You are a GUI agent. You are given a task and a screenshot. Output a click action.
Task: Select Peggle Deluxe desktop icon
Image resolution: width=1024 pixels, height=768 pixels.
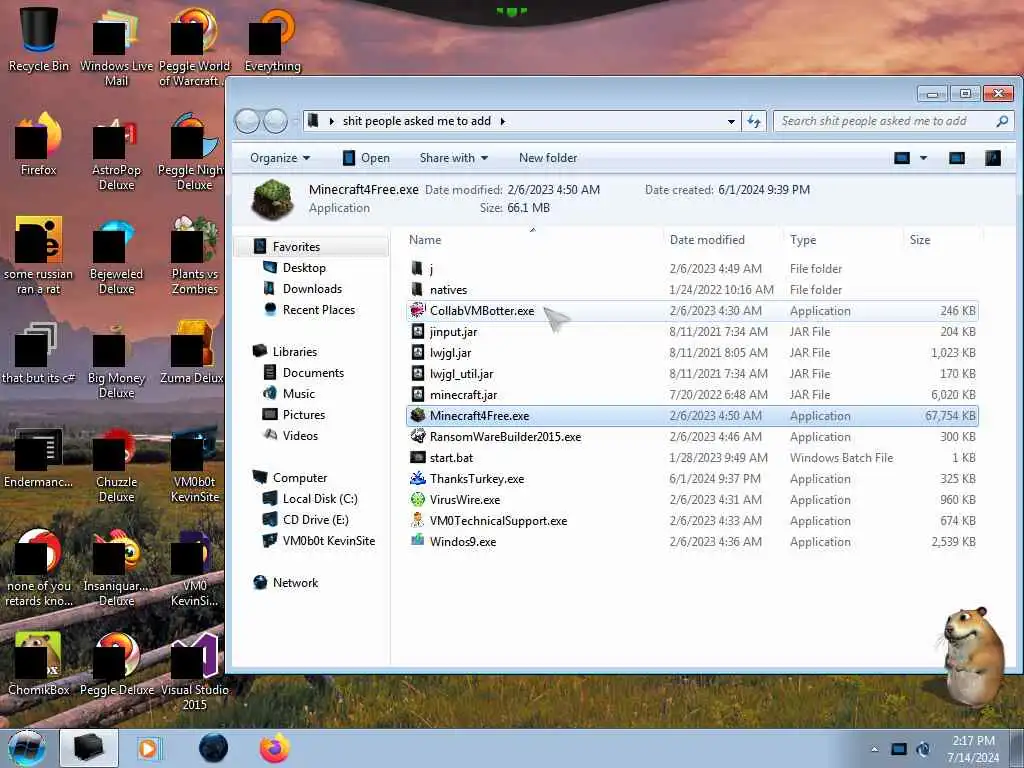[116, 664]
